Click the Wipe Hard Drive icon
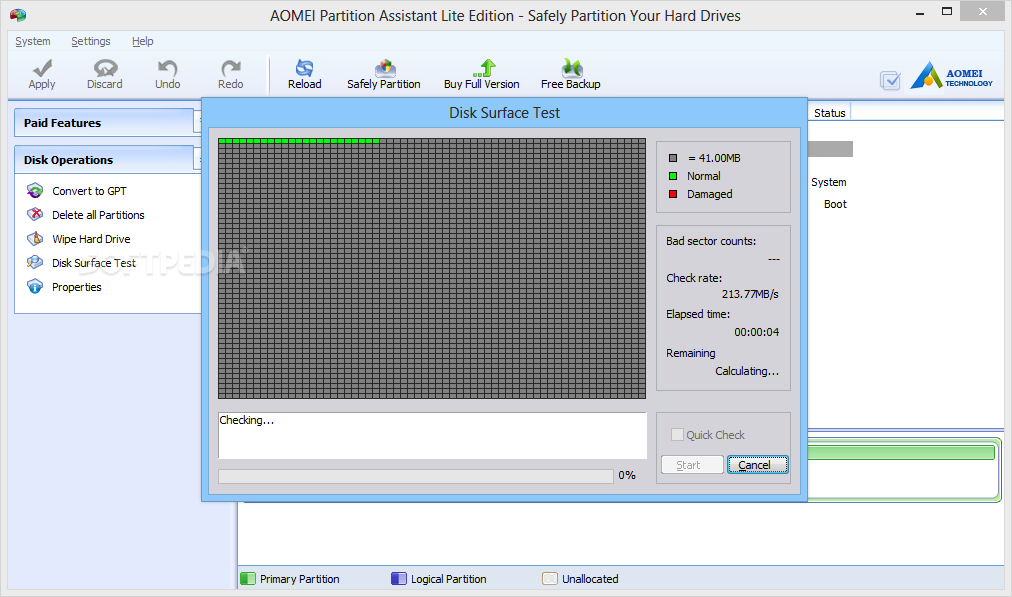Image resolution: width=1012 pixels, height=597 pixels. point(35,238)
